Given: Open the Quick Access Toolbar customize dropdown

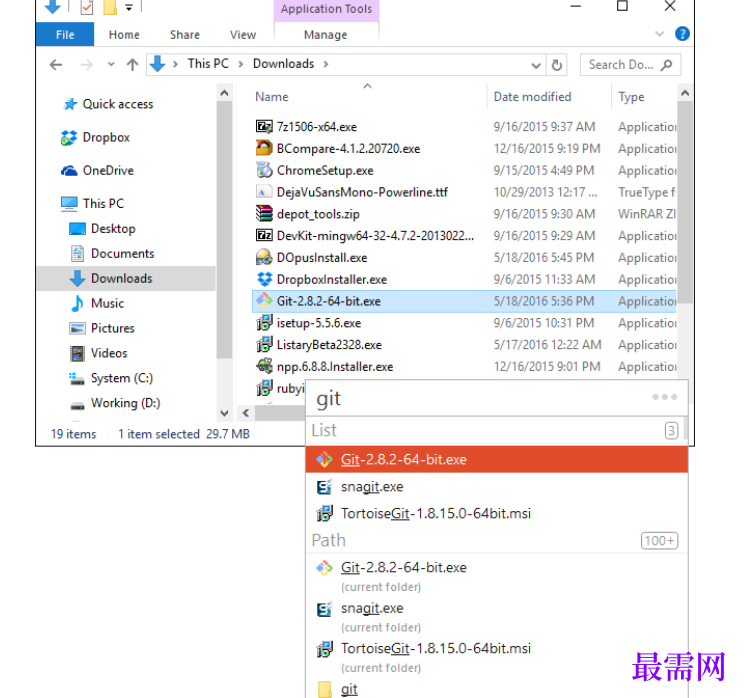Looking at the screenshot, I should 129,7.
